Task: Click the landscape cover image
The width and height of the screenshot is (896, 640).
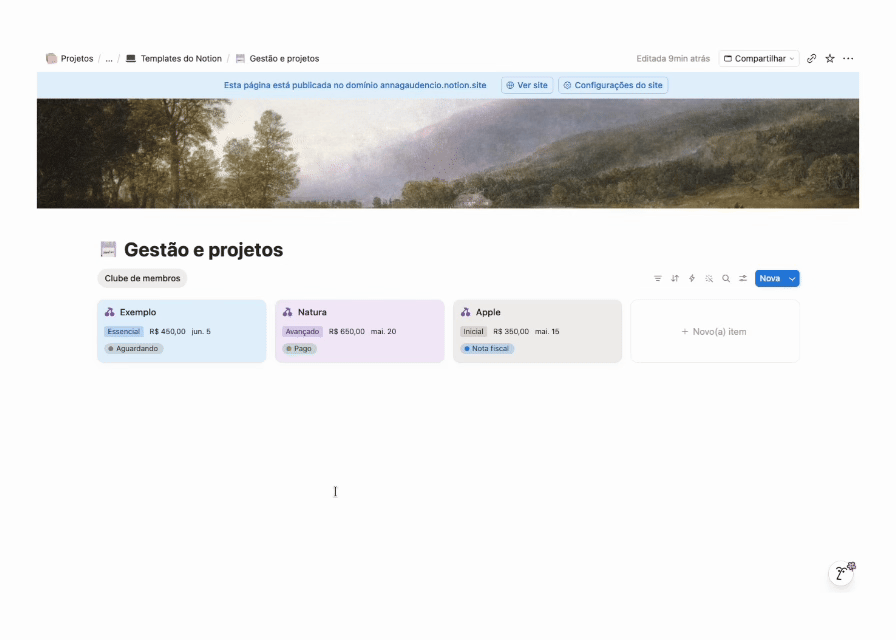Action: coord(448,153)
